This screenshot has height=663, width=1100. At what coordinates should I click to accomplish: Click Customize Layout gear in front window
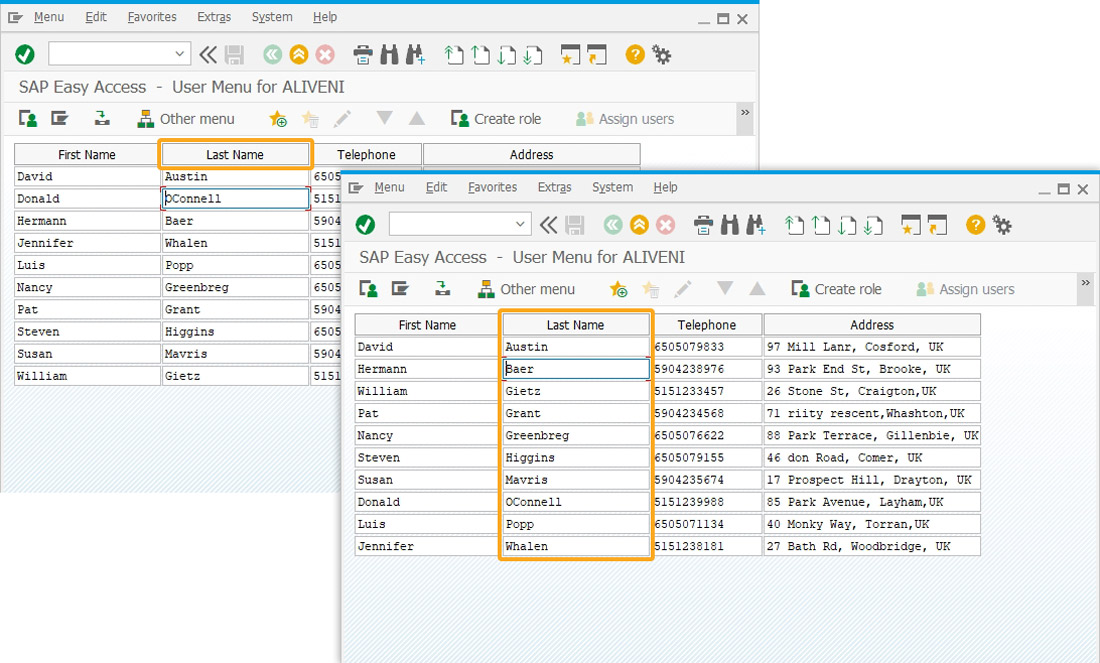click(x=1002, y=225)
